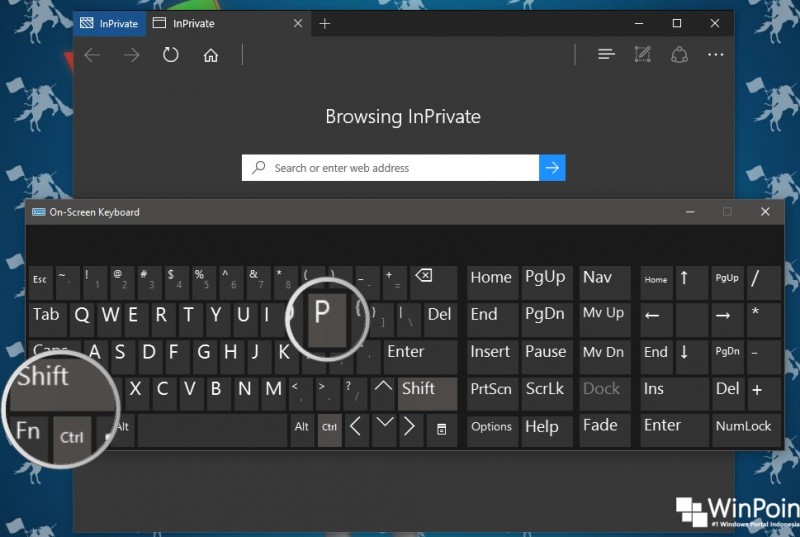The height and width of the screenshot is (537, 800).
Task: Open Edge More options ellipsis menu
Action: pyautogui.click(x=715, y=54)
